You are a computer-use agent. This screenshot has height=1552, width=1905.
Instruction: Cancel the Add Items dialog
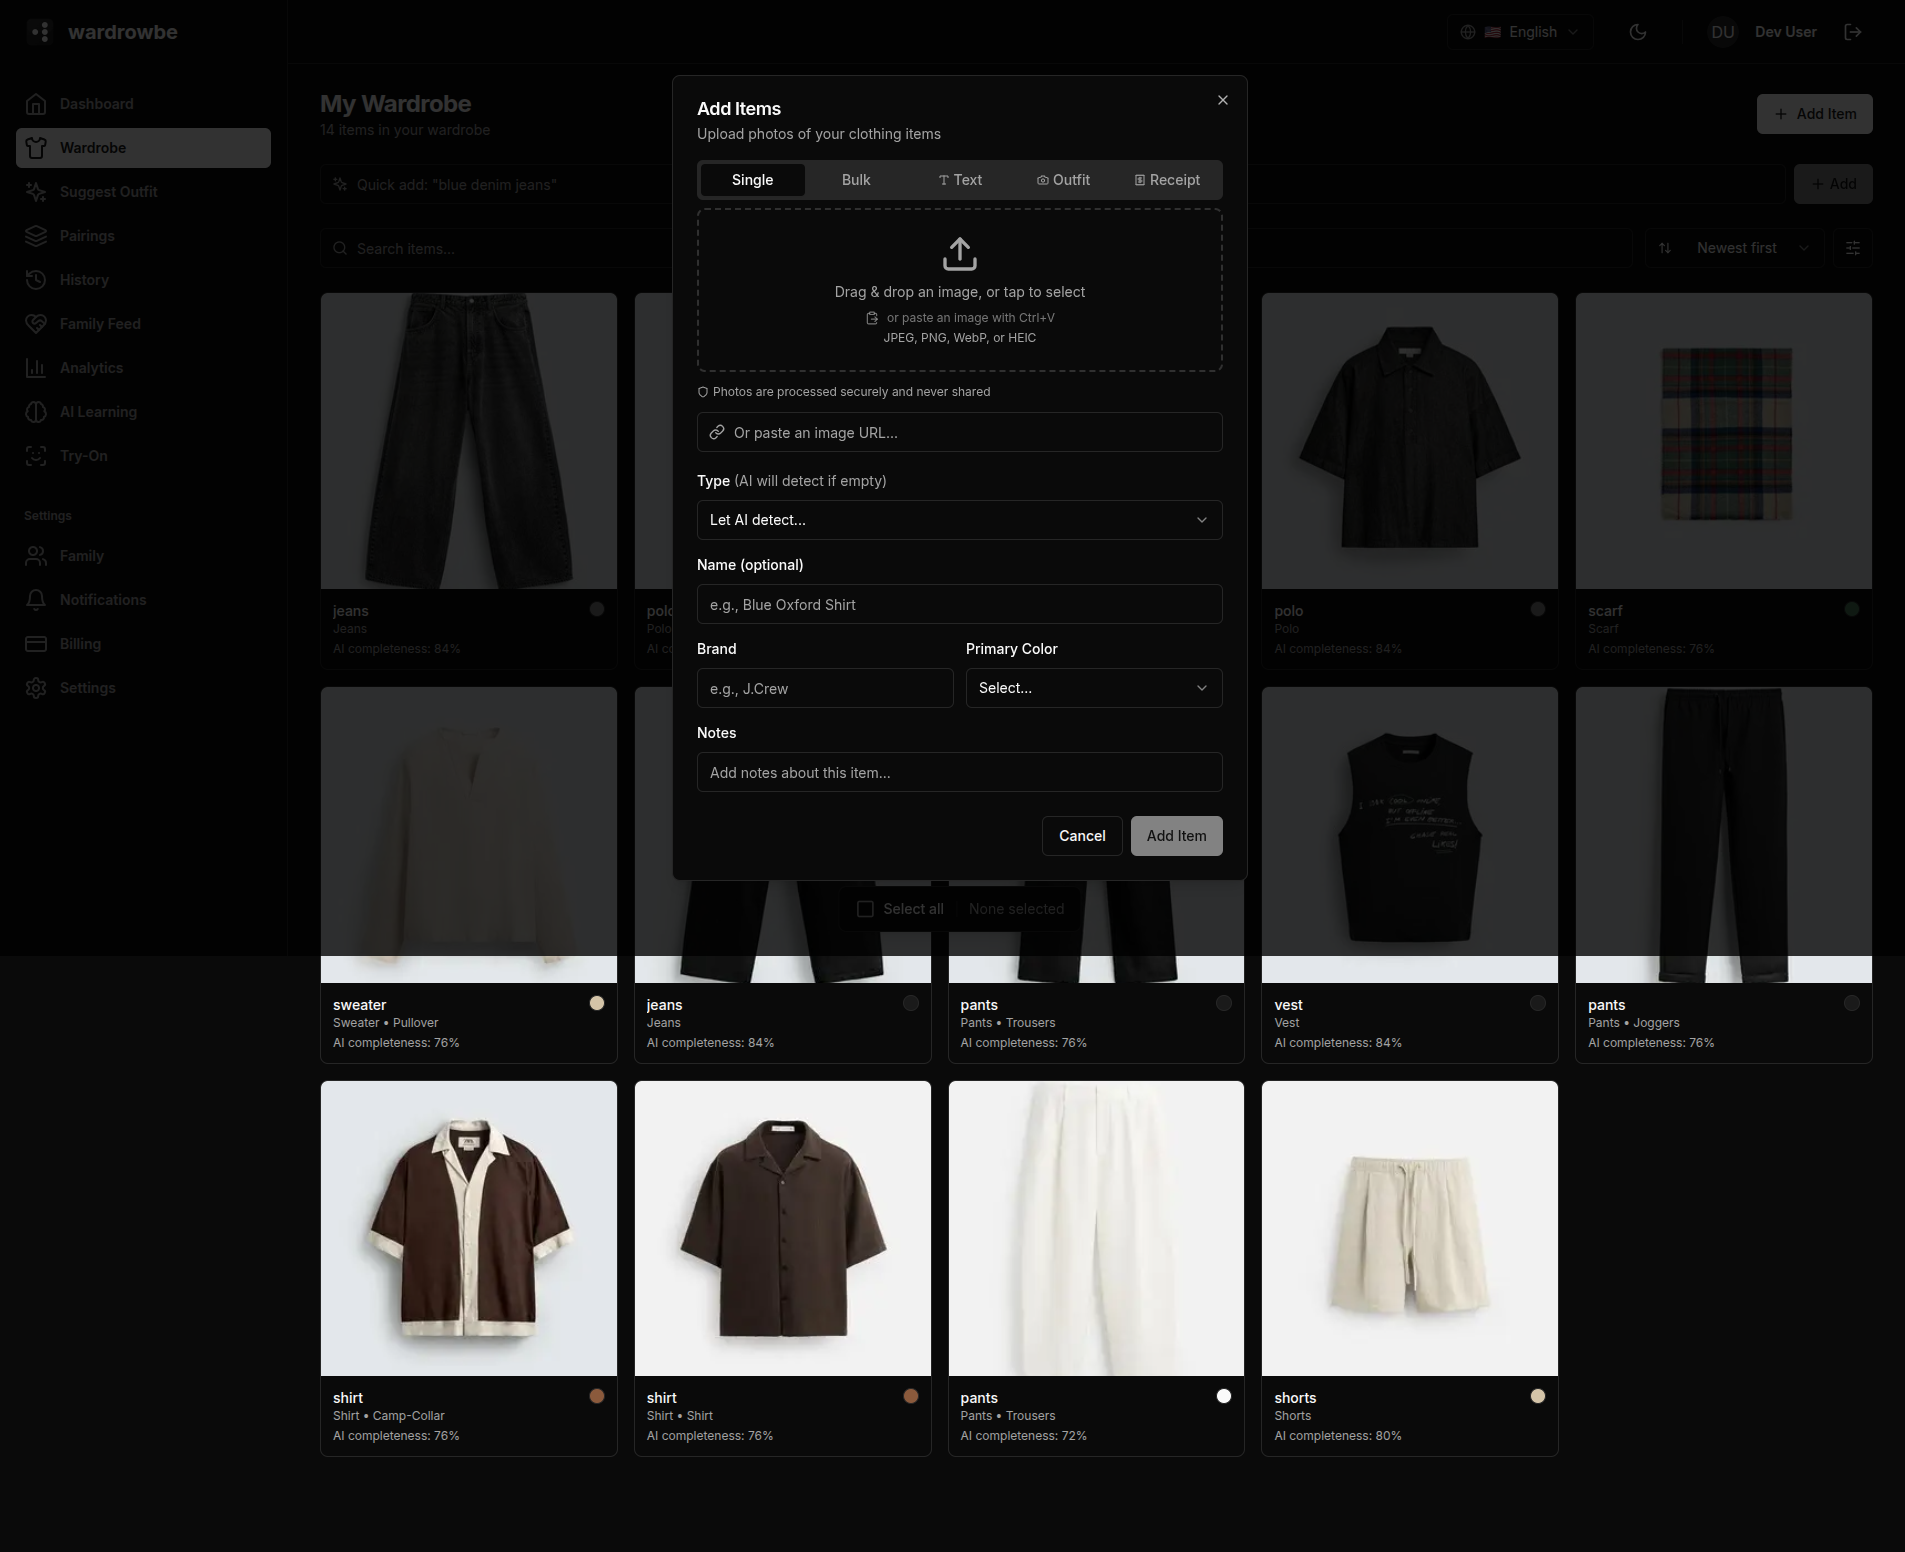[1080, 836]
